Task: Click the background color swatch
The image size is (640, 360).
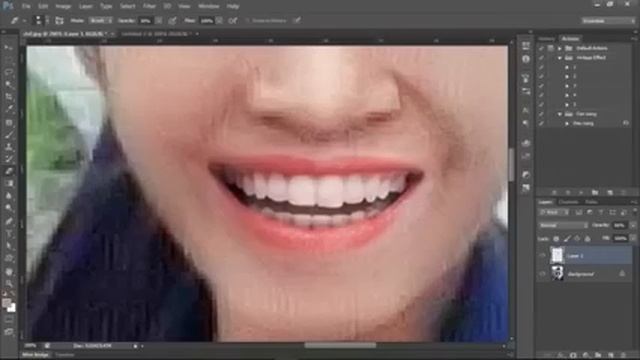Action: point(12,308)
